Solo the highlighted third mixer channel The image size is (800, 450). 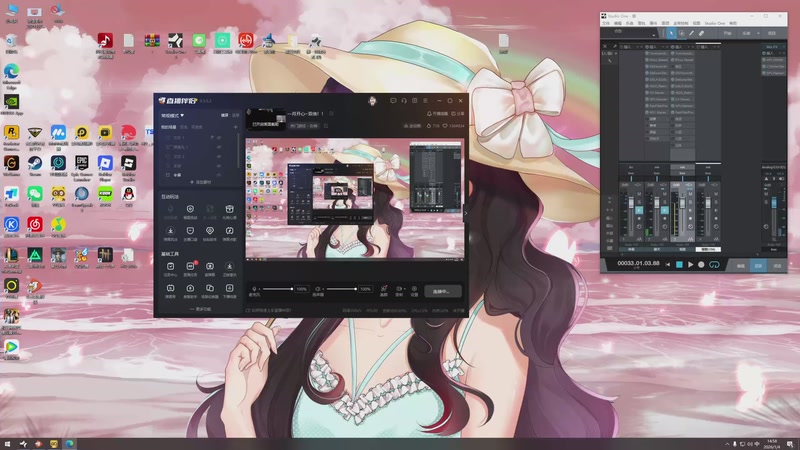point(690,202)
